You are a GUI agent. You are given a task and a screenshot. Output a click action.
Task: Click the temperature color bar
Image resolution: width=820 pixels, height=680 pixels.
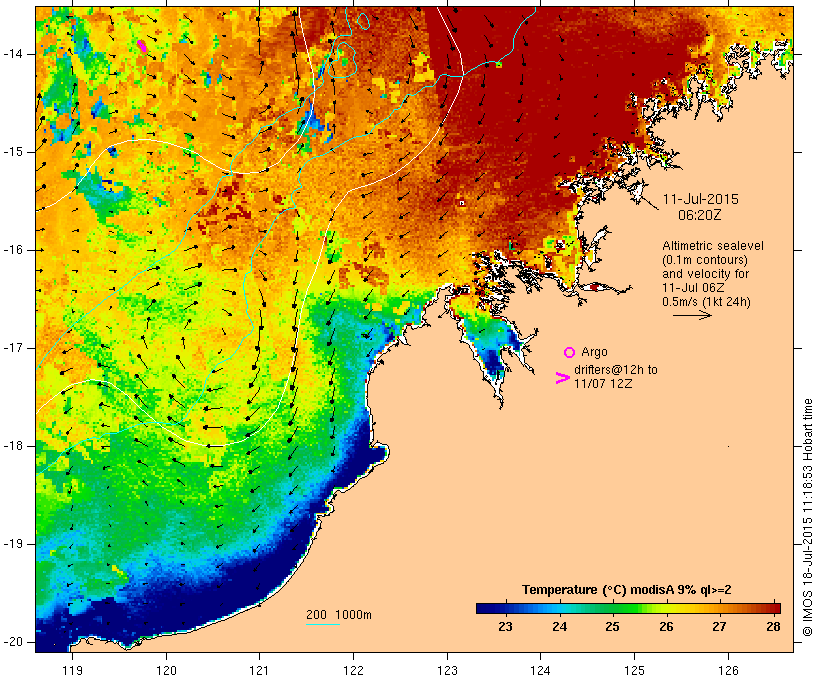[x=628, y=608]
